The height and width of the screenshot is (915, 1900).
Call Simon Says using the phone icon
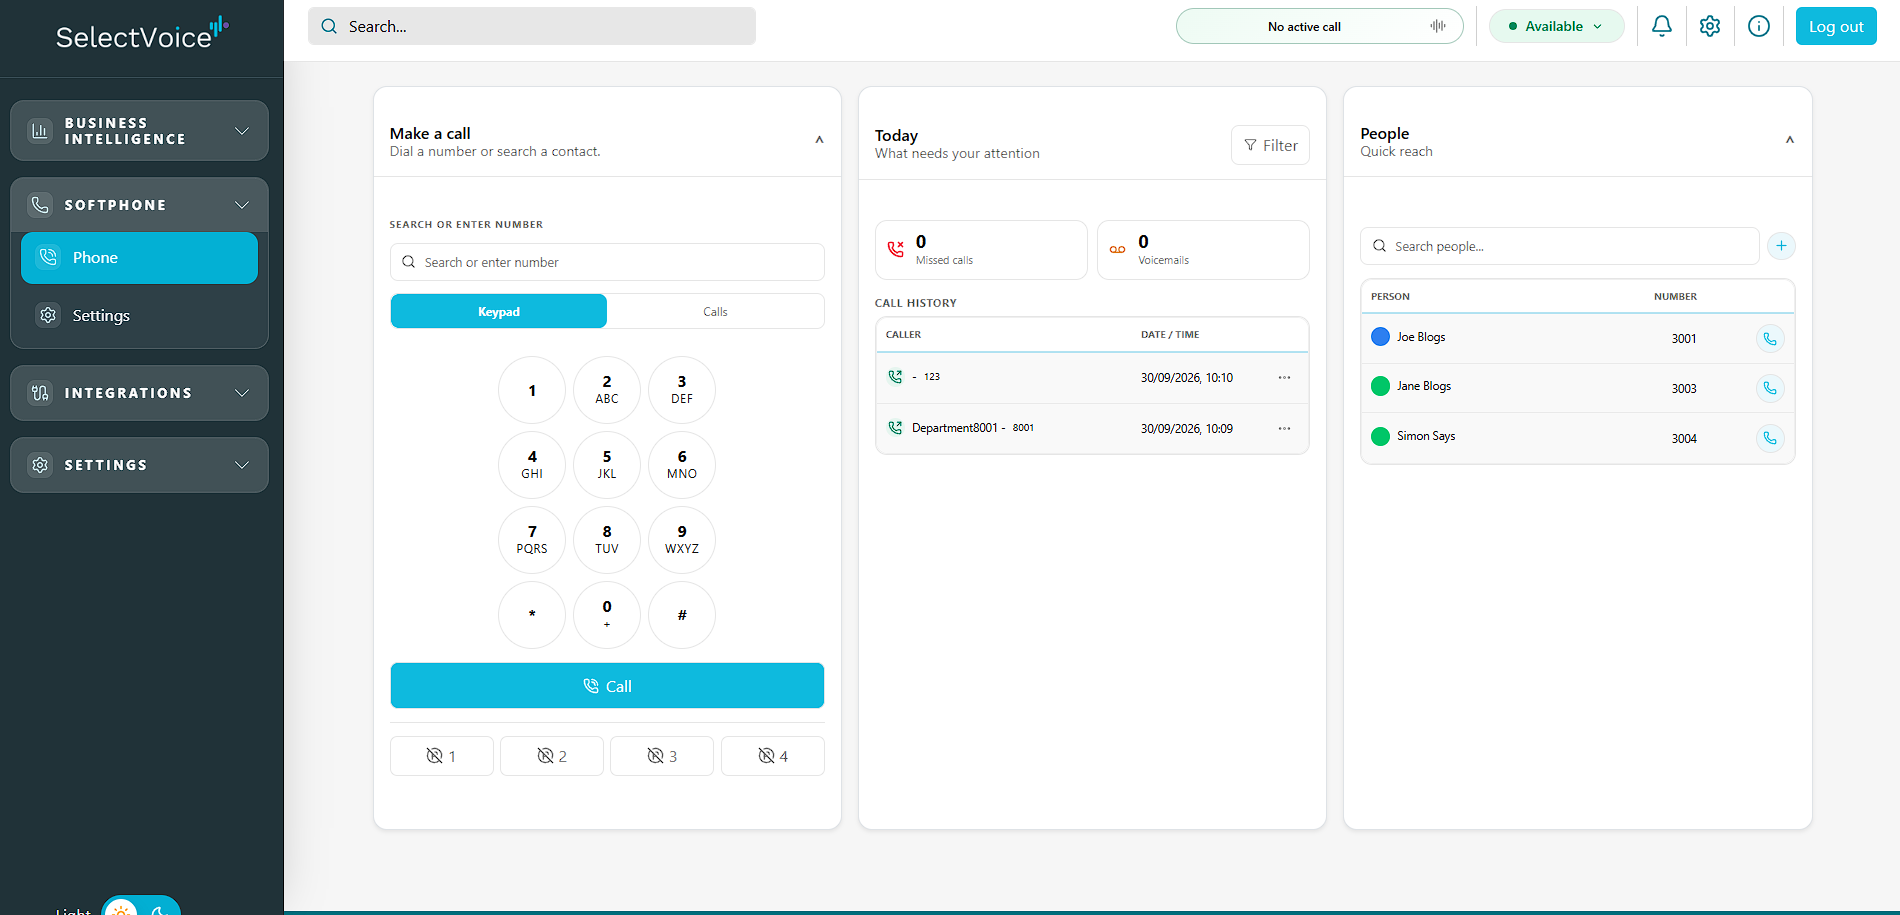[1770, 438]
